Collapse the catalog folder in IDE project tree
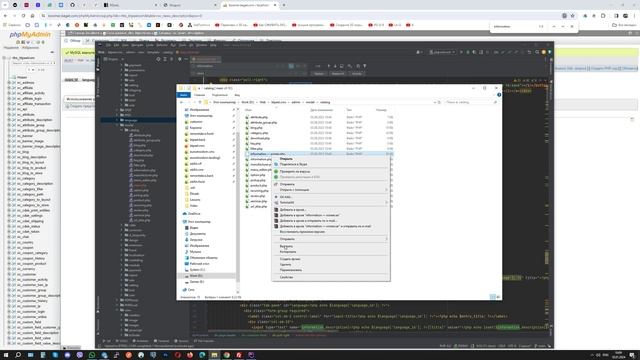The image size is (640, 360). point(122,130)
